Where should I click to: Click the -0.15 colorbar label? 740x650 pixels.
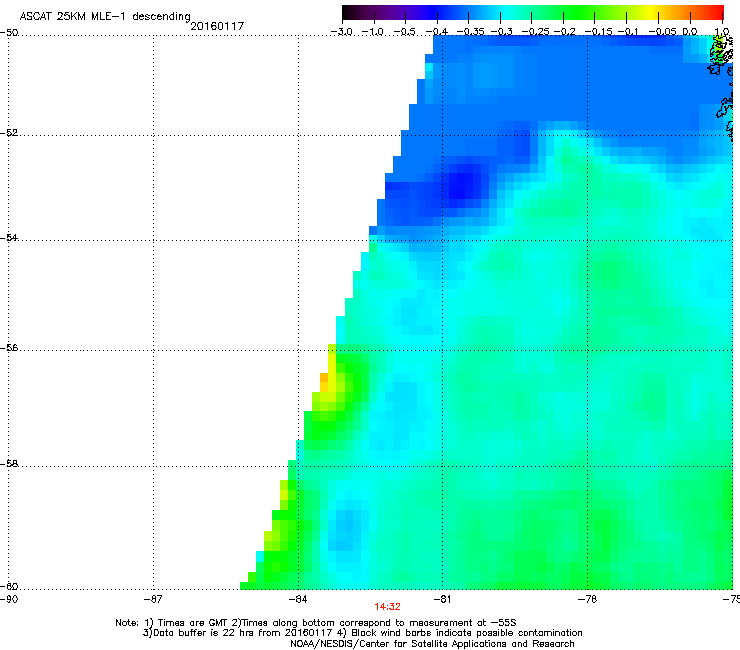click(x=598, y=32)
